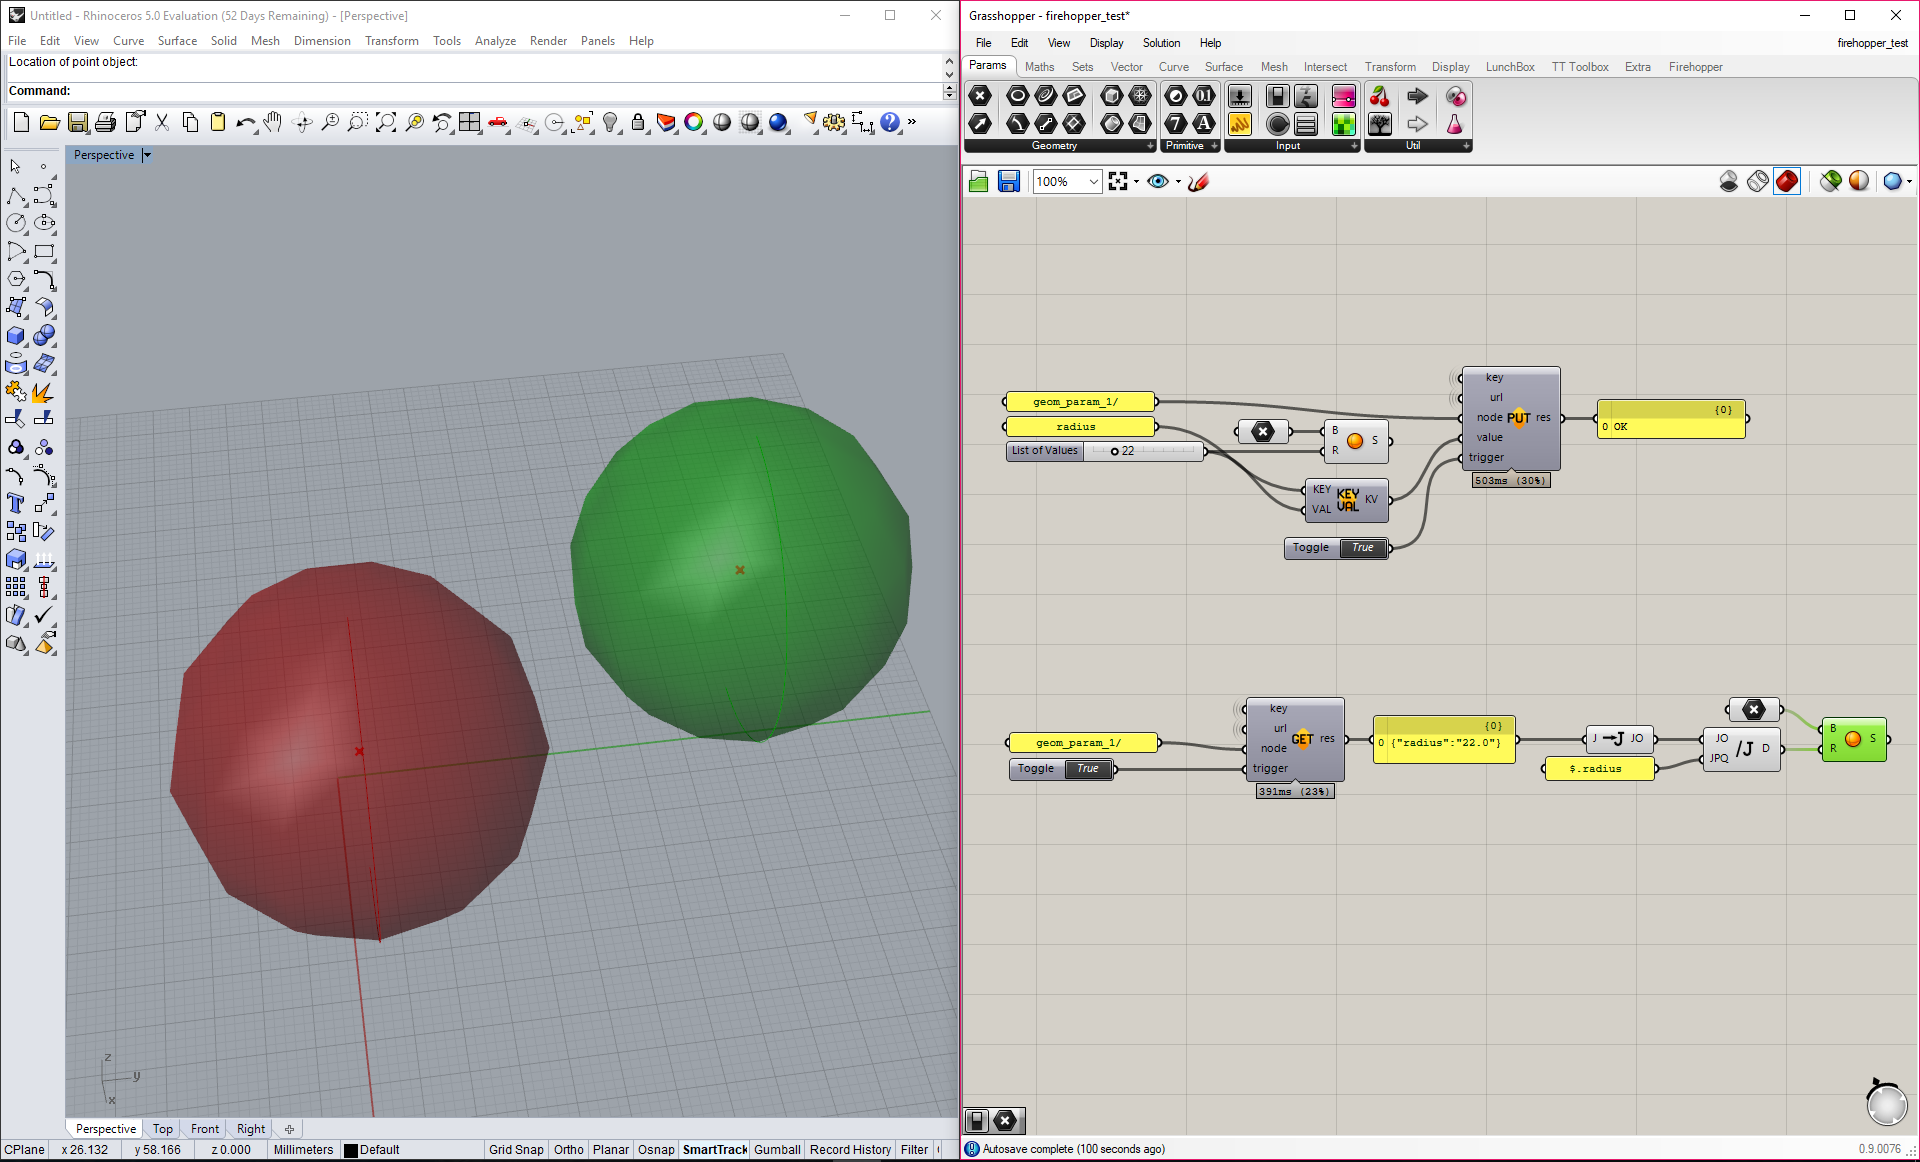The image size is (1920, 1162).
Task: Select the Circle tool in Rhino sidebar
Action: pos(16,223)
